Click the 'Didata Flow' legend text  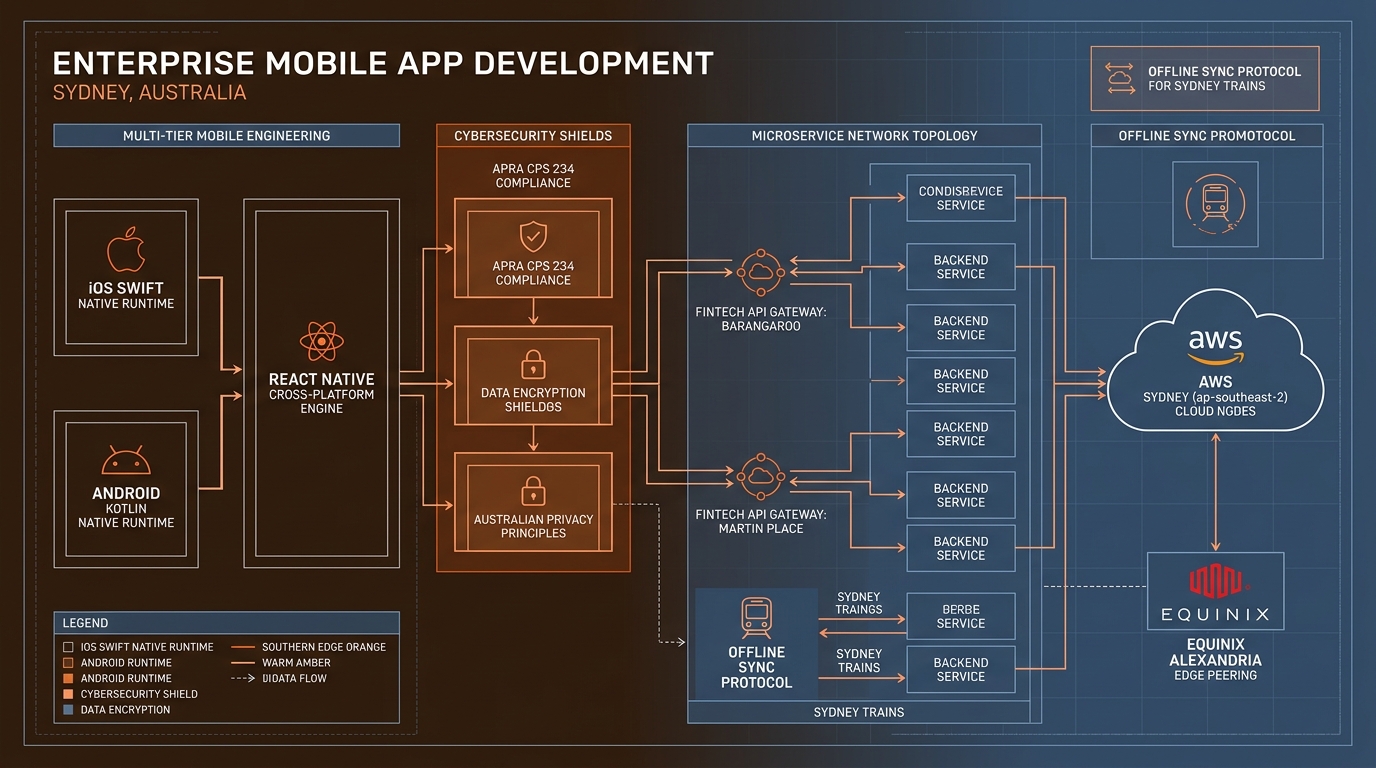click(294, 678)
